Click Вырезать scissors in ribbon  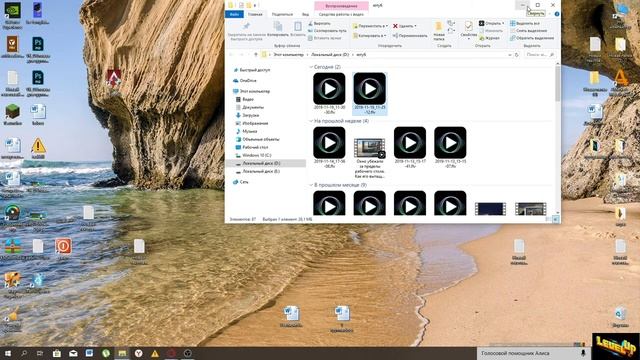click(319, 24)
